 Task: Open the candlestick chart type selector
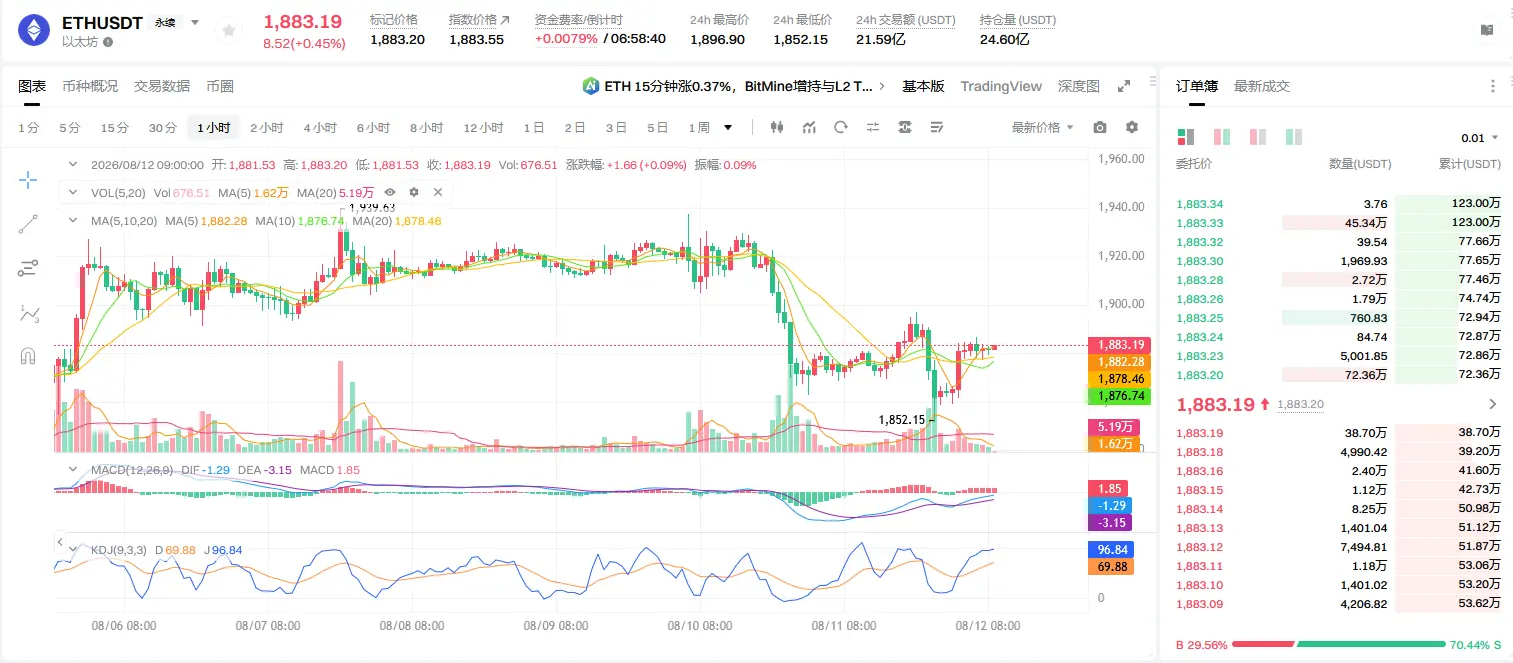click(x=777, y=127)
